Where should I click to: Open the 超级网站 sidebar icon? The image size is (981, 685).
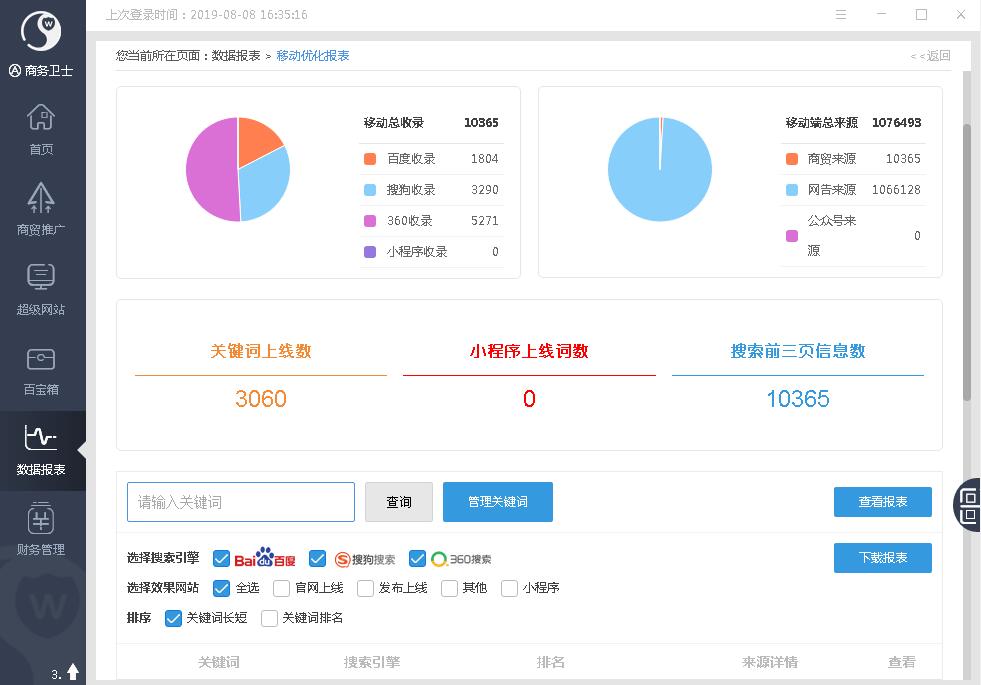(41, 277)
